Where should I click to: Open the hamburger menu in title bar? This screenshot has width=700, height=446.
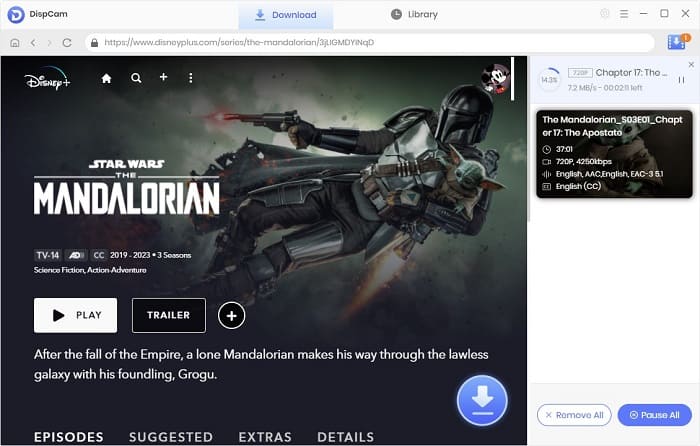coord(624,14)
